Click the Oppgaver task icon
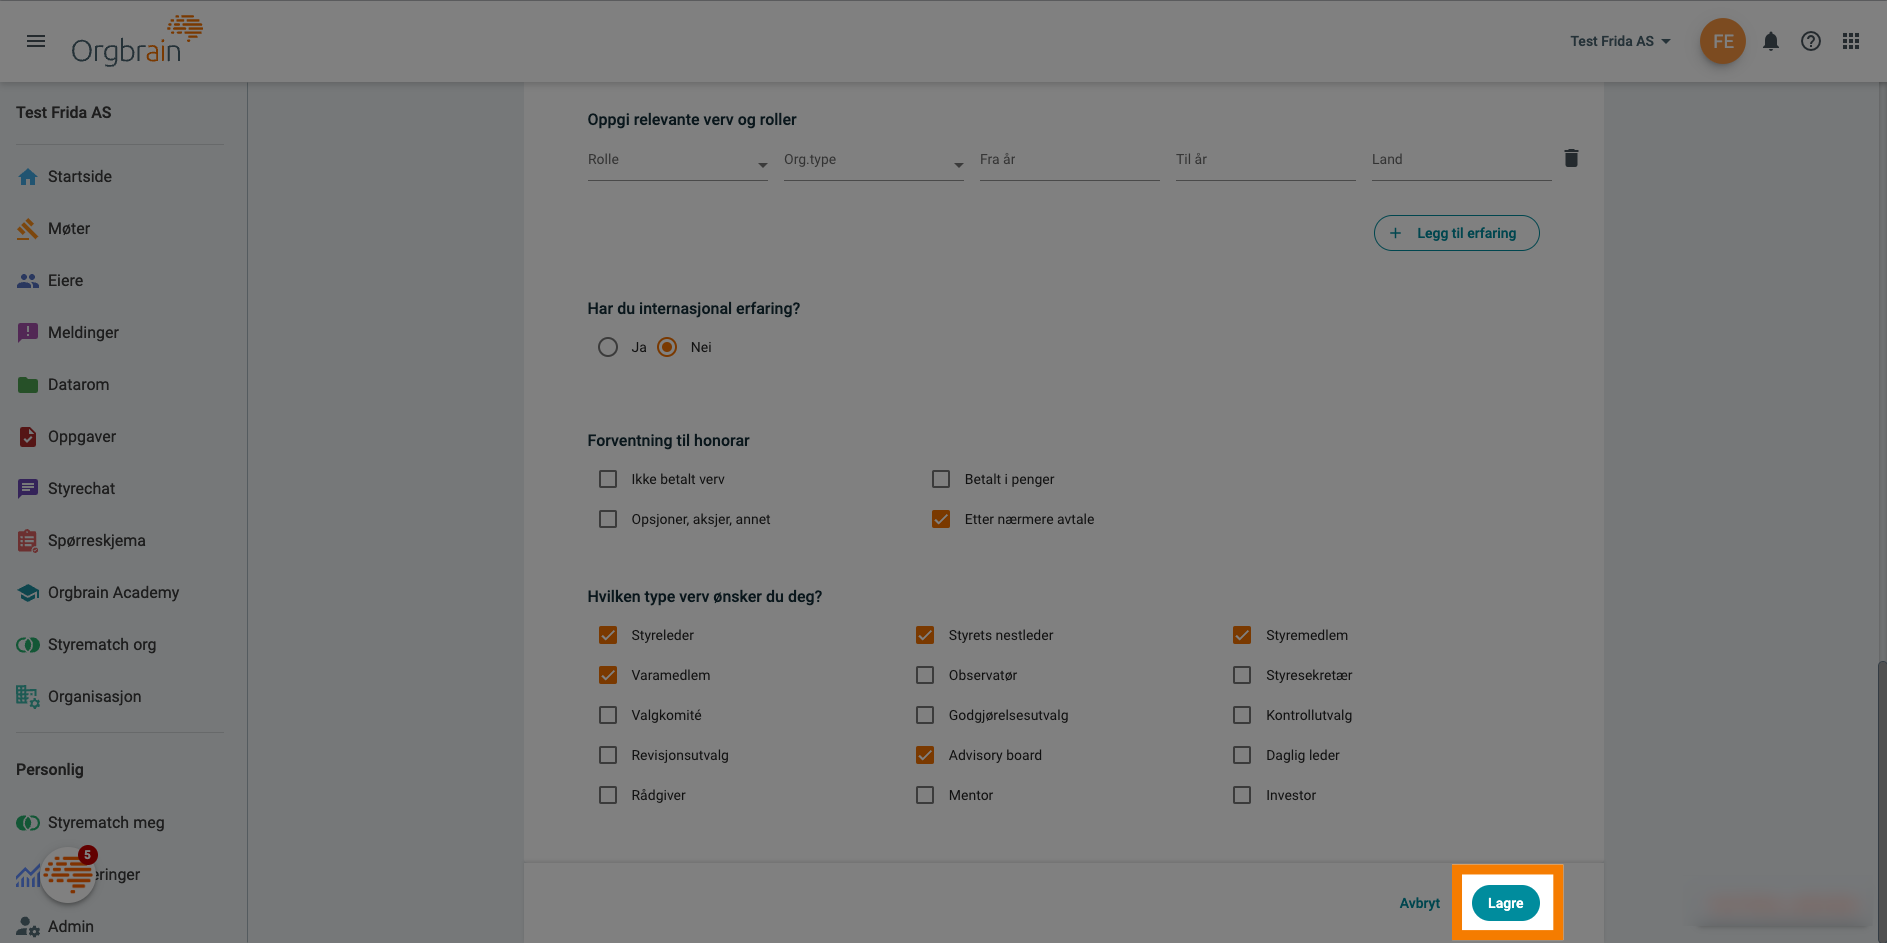 28,437
